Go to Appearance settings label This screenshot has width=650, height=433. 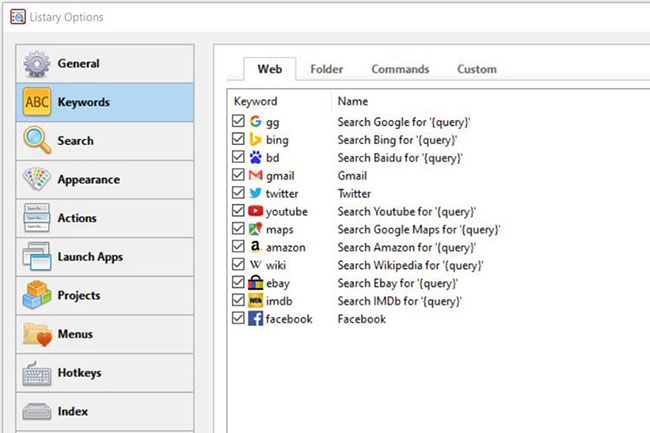tap(89, 180)
